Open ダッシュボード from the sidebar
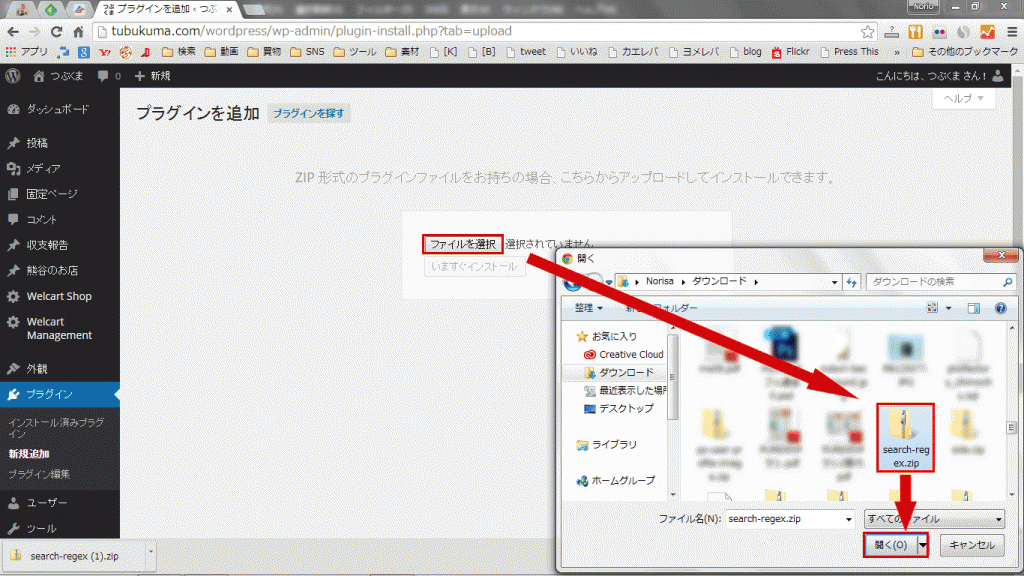This screenshot has width=1024, height=576. coord(45,109)
